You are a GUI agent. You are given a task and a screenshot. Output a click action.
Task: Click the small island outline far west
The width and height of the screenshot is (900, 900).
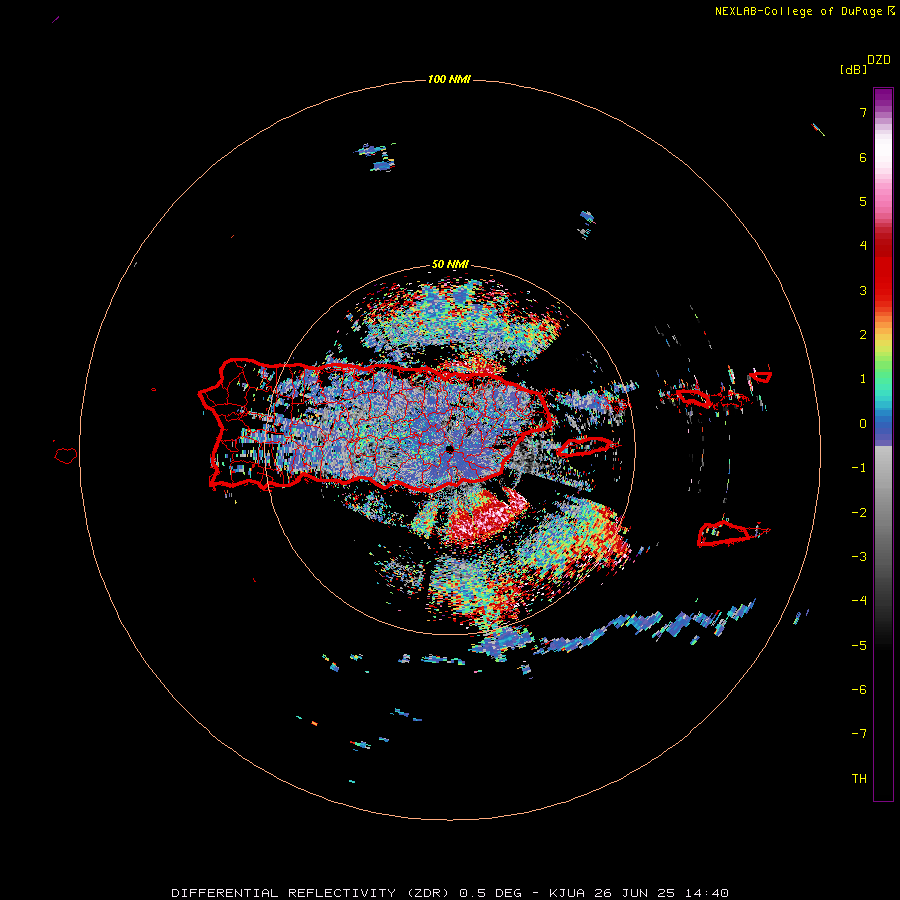[x=66, y=455]
